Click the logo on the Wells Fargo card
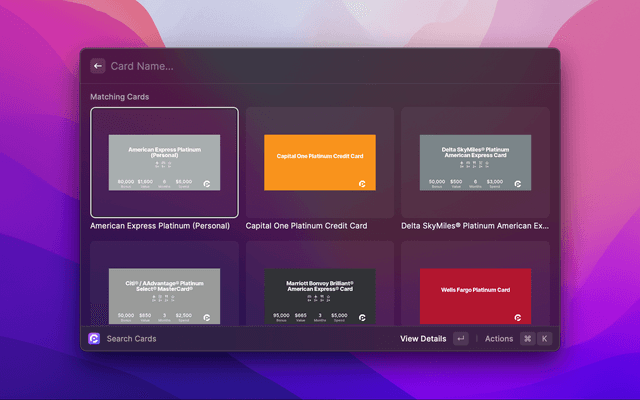Image resolution: width=640 pixels, height=400 pixels. click(518, 317)
